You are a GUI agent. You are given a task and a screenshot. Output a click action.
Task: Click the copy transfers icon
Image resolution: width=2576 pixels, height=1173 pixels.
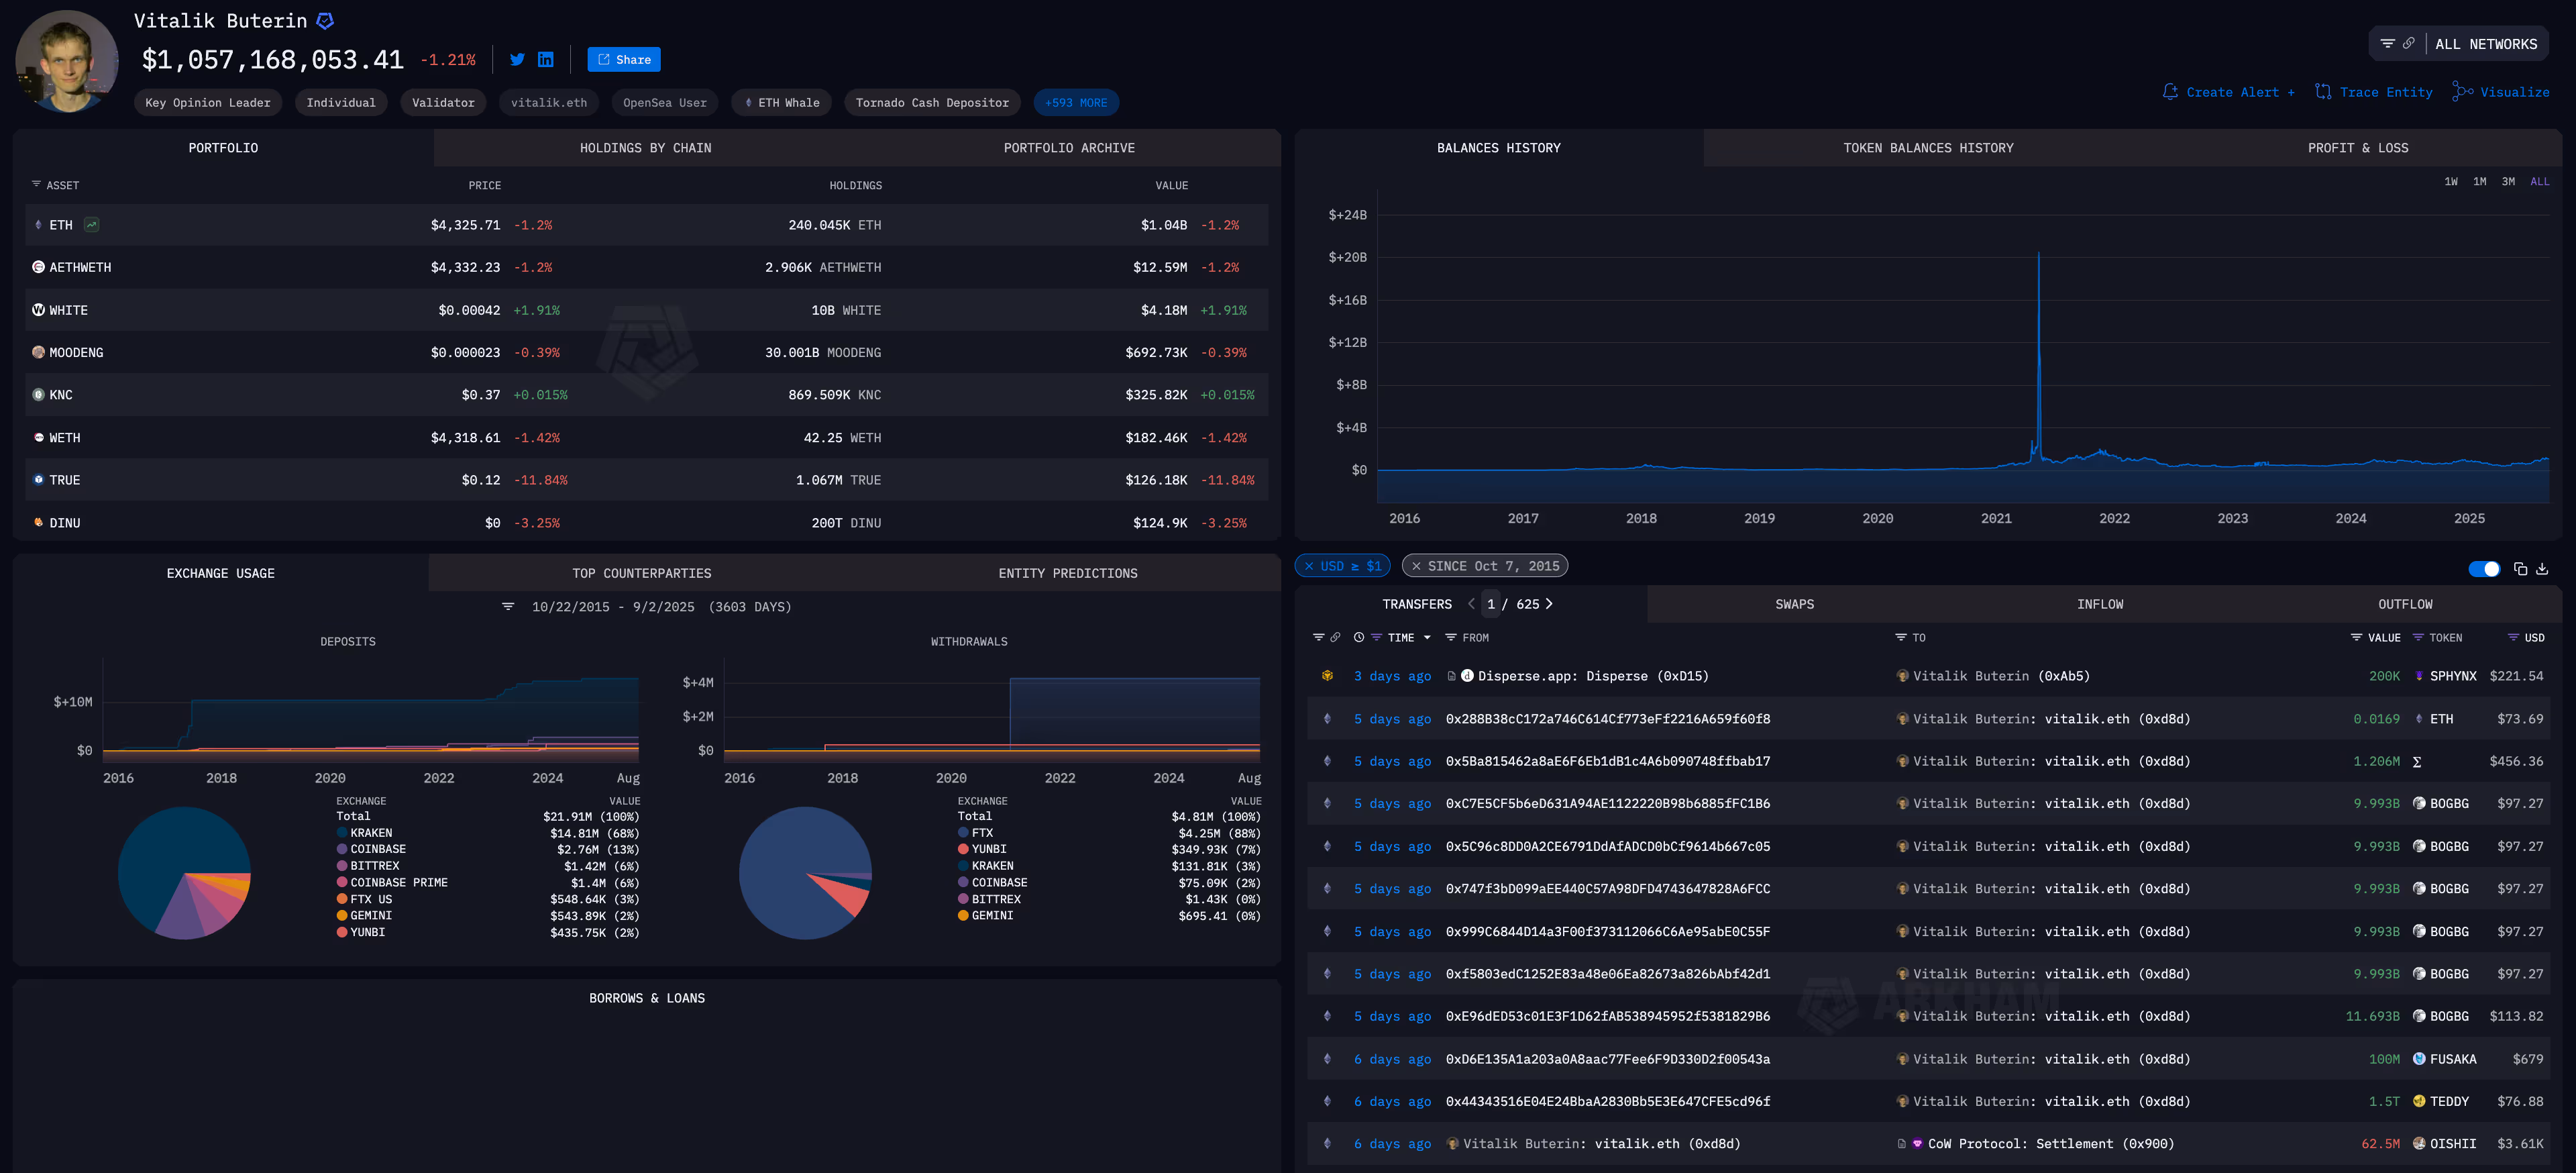pyautogui.click(x=2520, y=569)
